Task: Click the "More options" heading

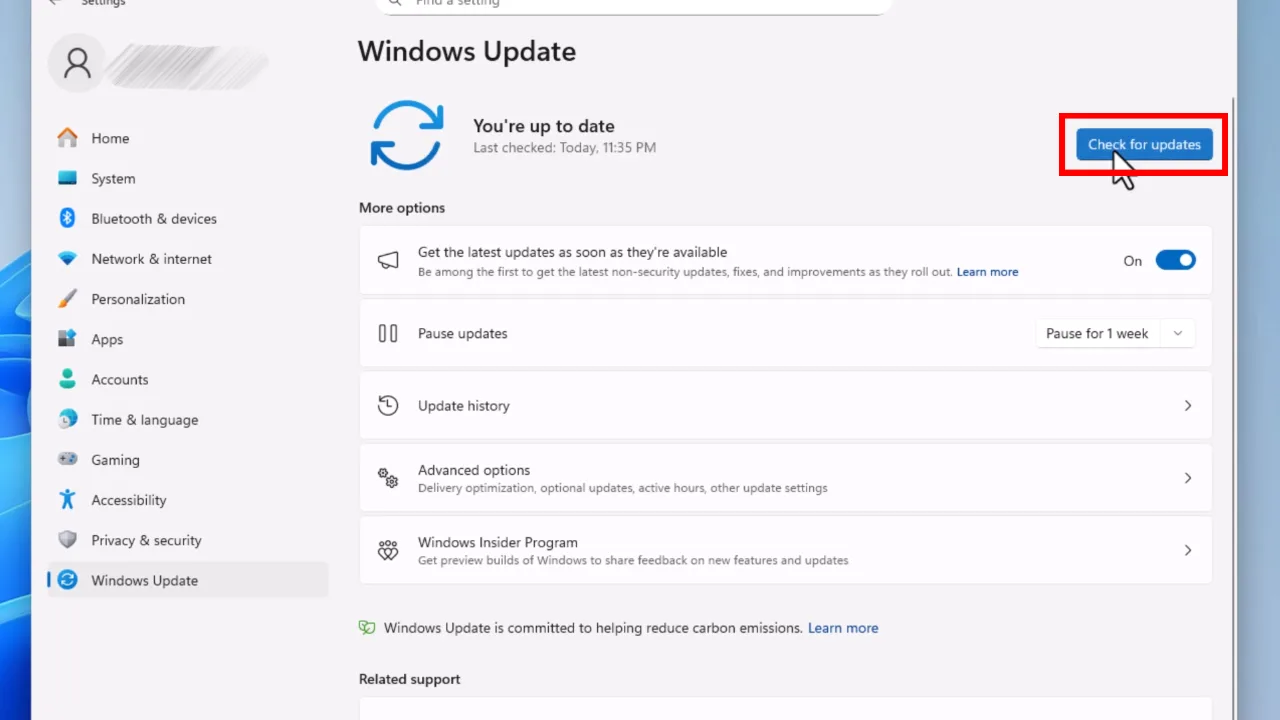Action: point(402,207)
